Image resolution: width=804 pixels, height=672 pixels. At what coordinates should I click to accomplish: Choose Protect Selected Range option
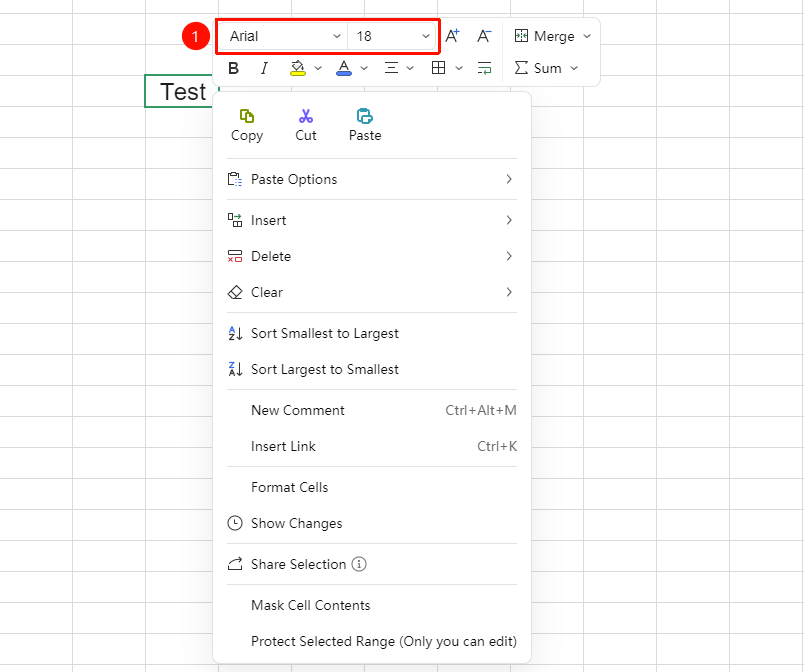coord(372,641)
